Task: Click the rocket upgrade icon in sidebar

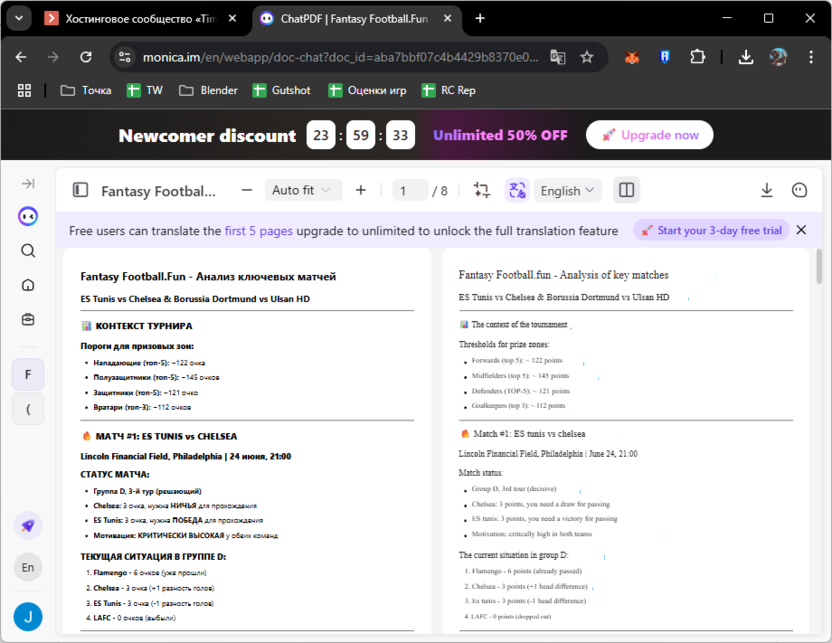Action: [28, 526]
